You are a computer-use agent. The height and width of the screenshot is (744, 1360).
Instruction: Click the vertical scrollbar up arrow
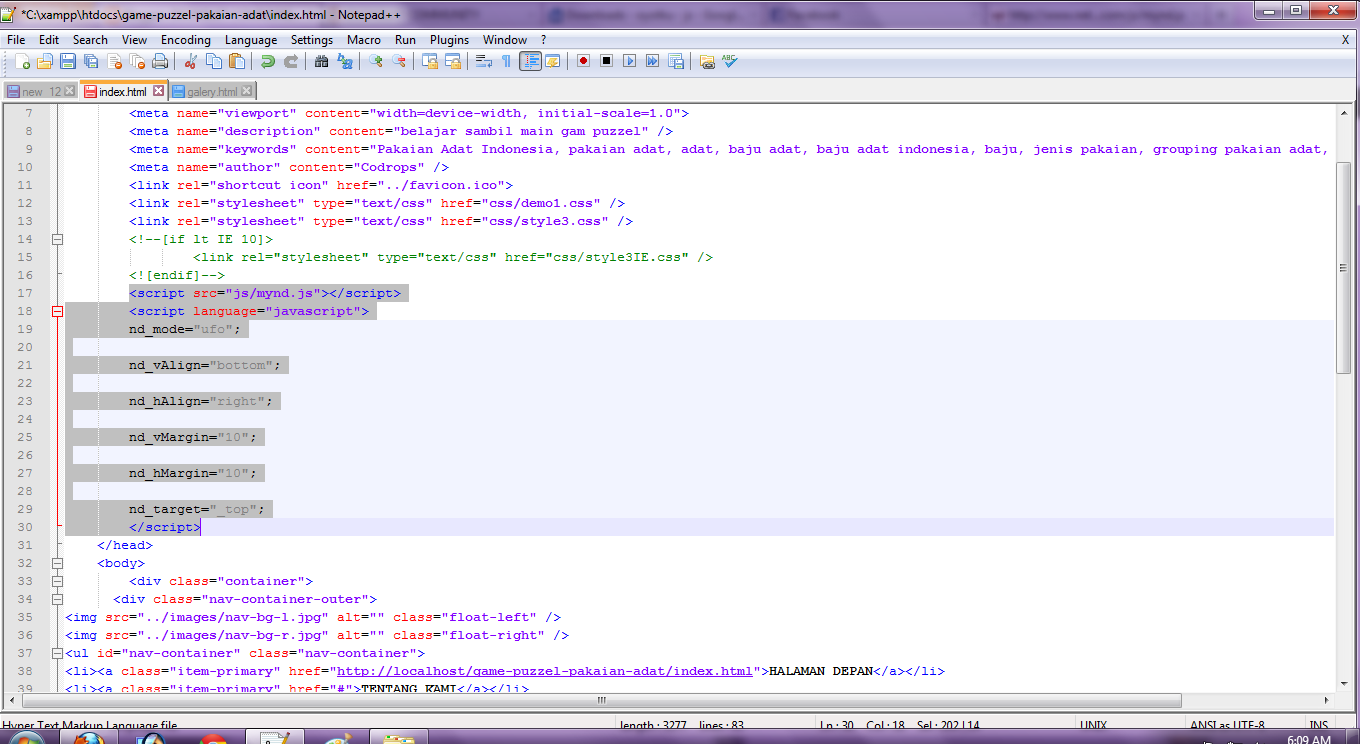pos(1345,113)
